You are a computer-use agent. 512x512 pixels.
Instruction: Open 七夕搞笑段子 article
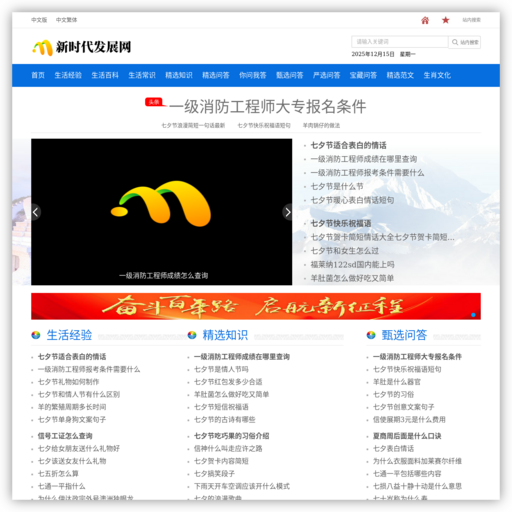(215, 474)
